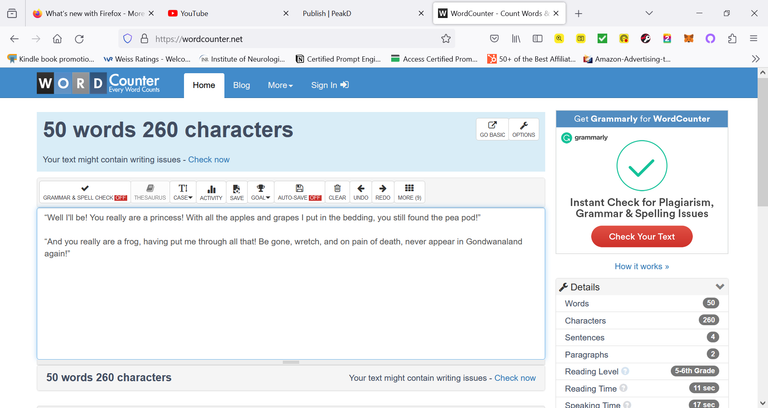
Task: Clear the text with the trash icon
Action: [x=337, y=192]
